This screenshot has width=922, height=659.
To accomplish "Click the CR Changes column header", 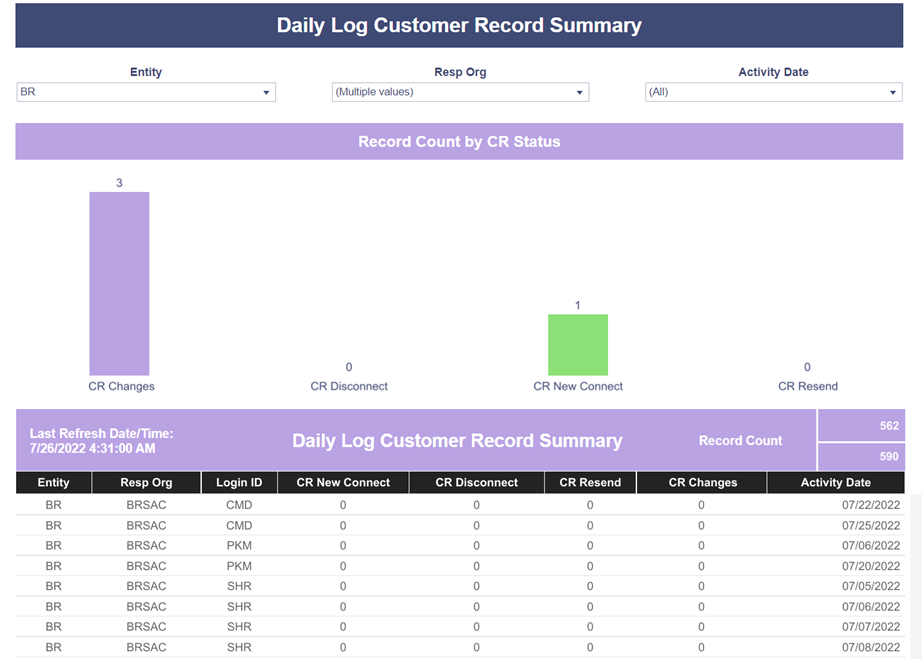I will 702,482.
